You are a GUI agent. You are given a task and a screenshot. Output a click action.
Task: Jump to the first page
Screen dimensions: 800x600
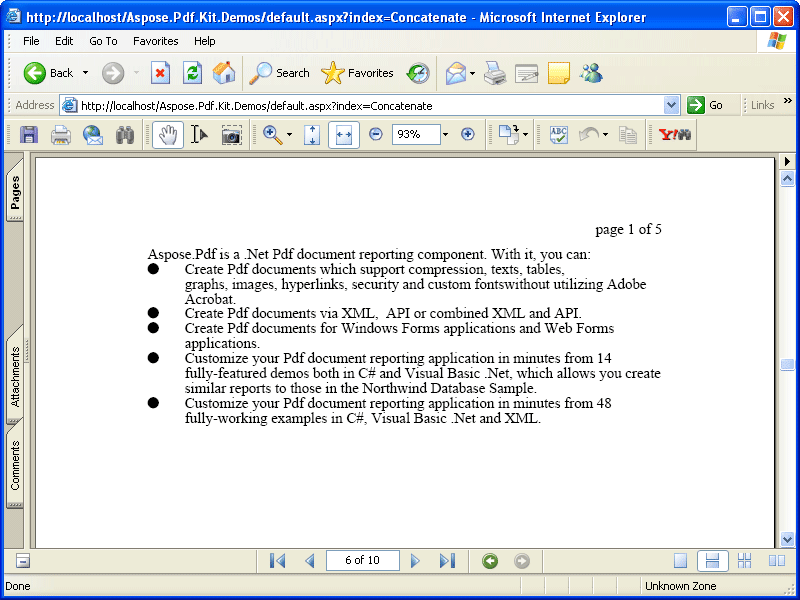coord(278,561)
